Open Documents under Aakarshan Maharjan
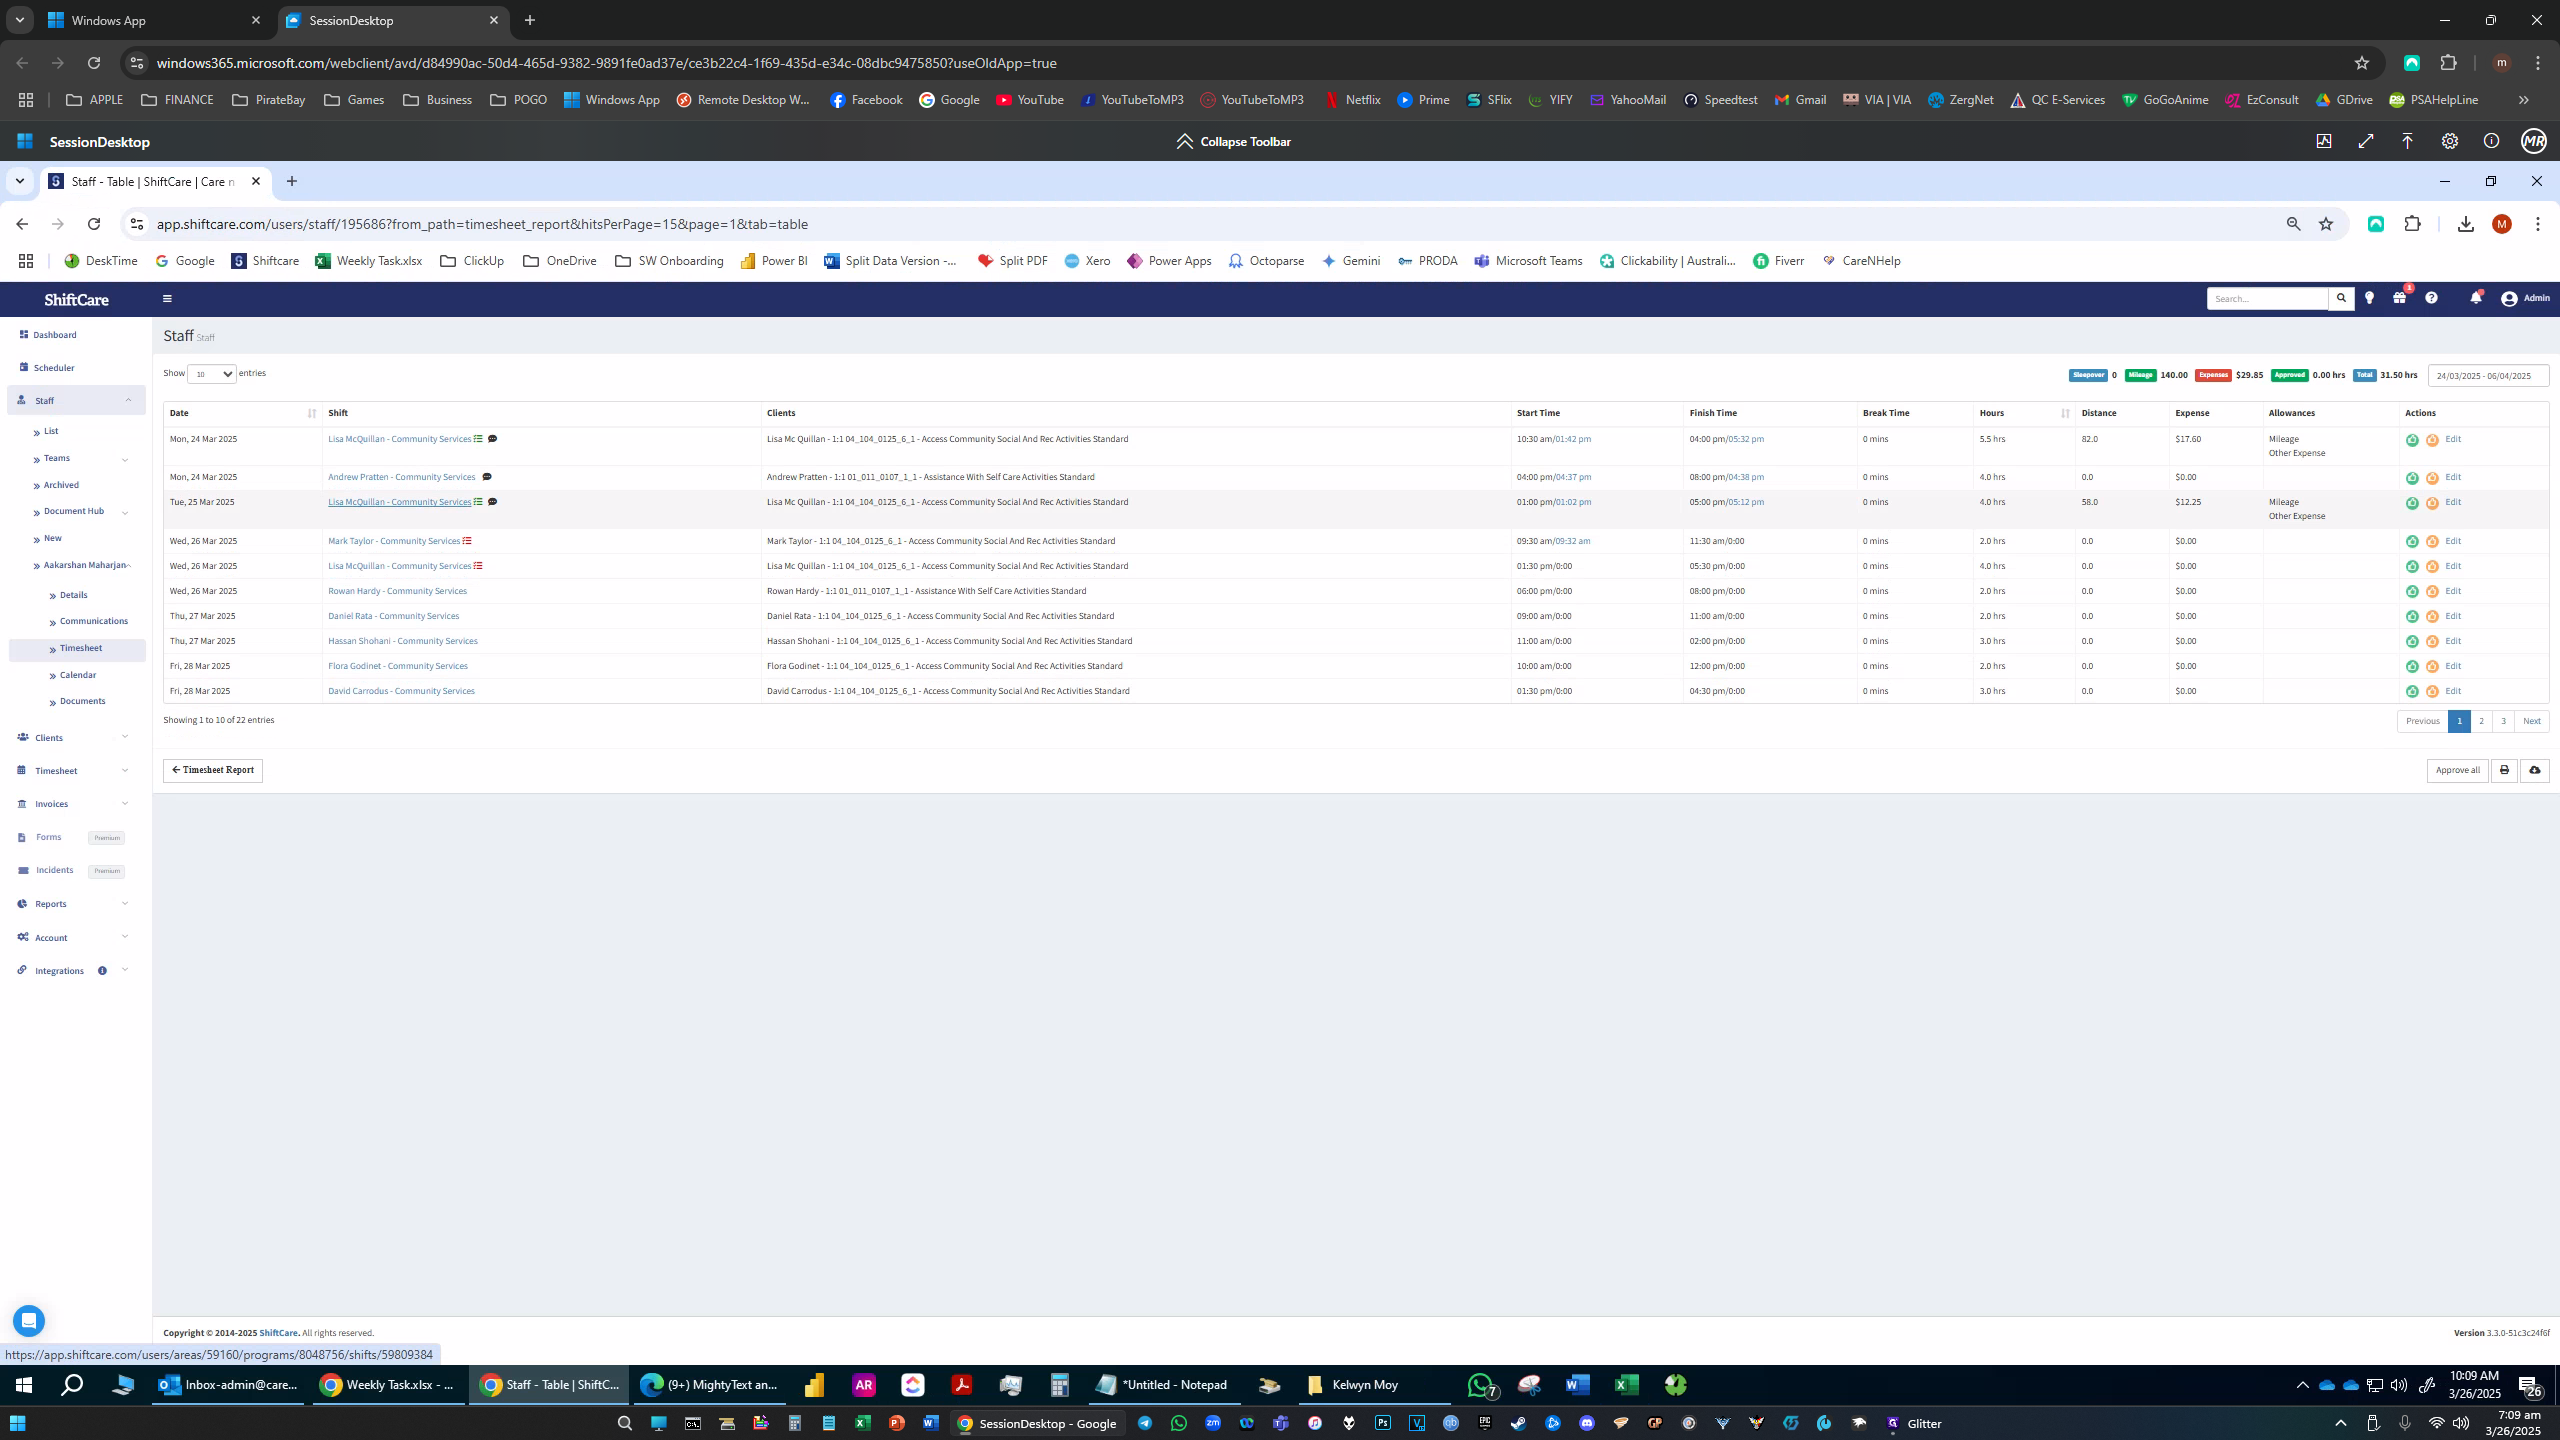Viewport: 2560px width, 1440px height. [x=82, y=701]
